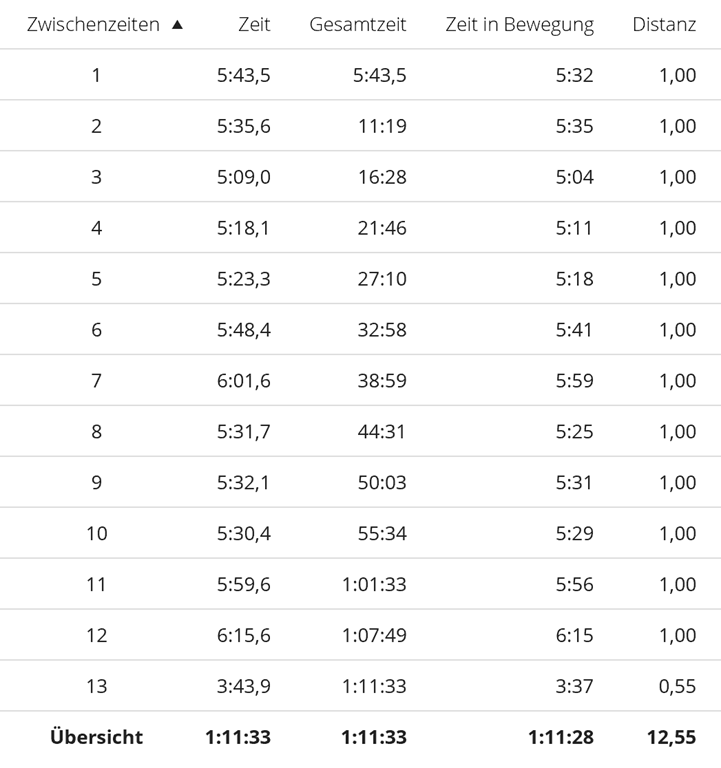The width and height of the screenshot is (721, 768).
Task: Select lap 9 time 5:32,1
Action: click(243, 483)
